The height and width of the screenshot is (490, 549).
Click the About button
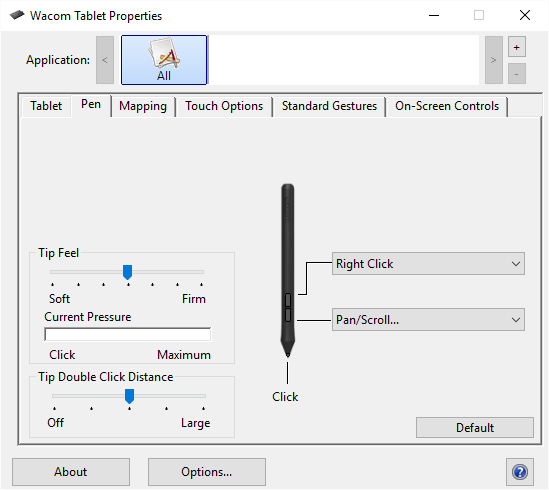tap(71, 472)
